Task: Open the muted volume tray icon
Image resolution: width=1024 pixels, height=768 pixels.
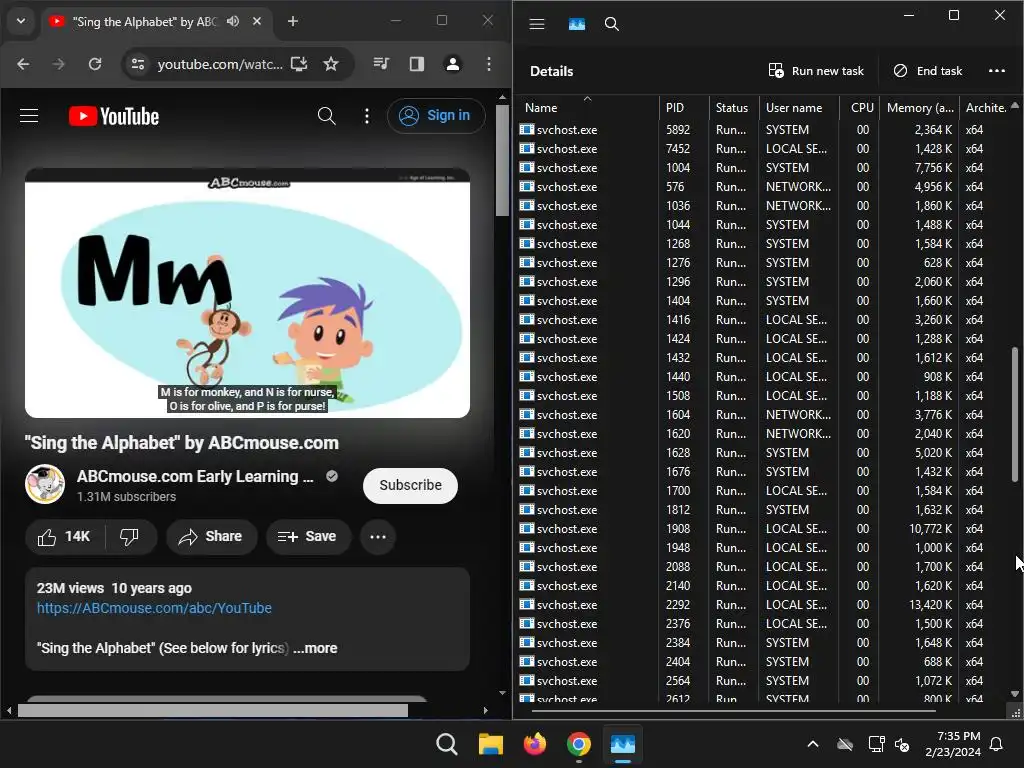Action: 902,744
